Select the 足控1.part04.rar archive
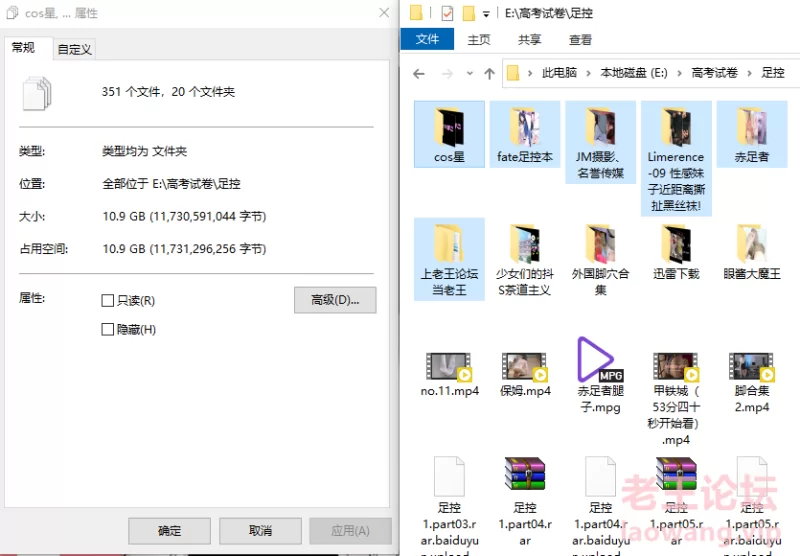 524,501
